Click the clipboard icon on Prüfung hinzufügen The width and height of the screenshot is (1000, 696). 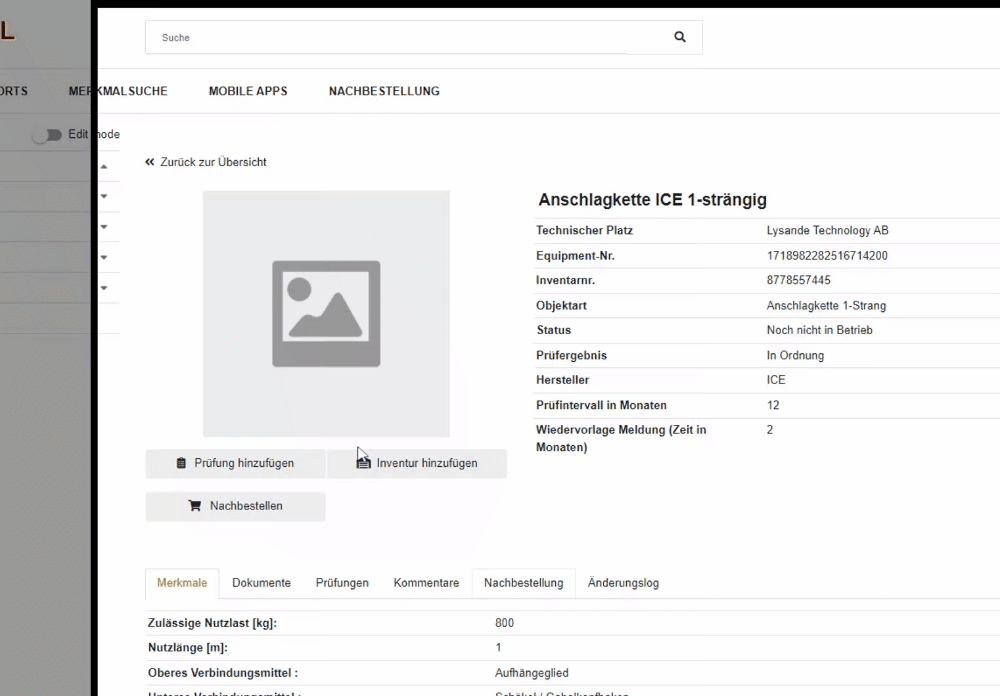(x=181, y=464)
